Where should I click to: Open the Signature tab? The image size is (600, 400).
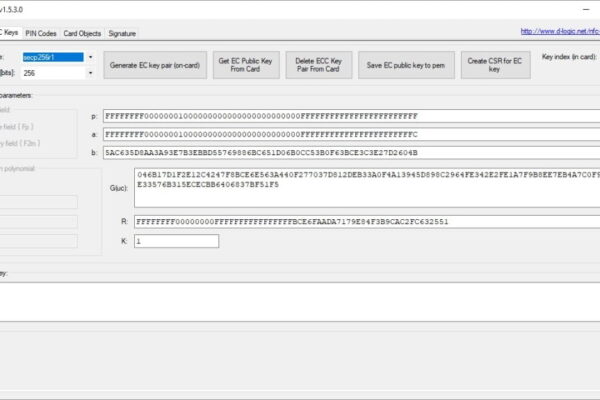click(122, 33)
